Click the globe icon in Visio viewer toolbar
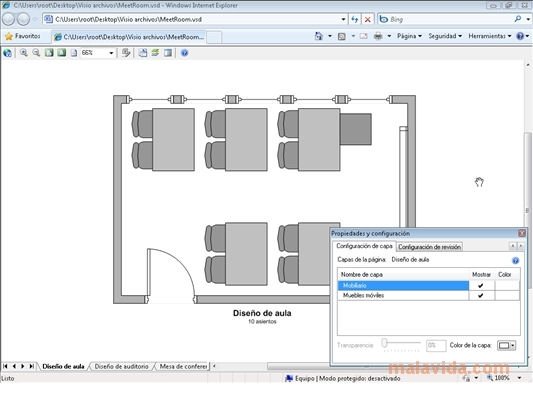Viewport: 533px width, 399px height. point(7,53)
